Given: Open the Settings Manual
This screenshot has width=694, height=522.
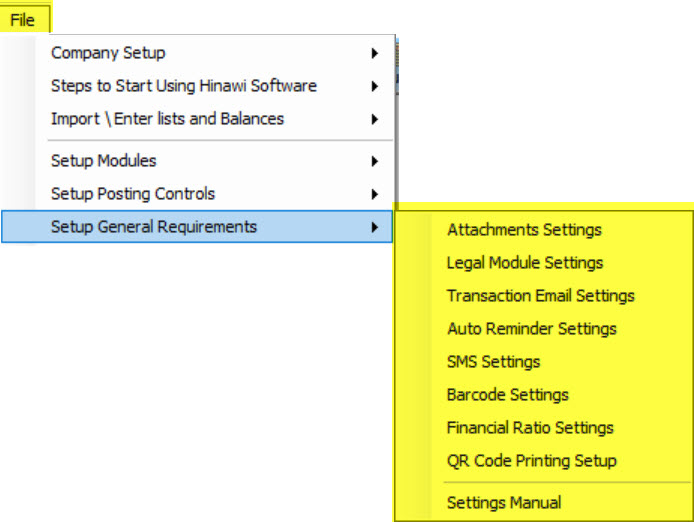Looking at the screenshot, I should 544,503.
